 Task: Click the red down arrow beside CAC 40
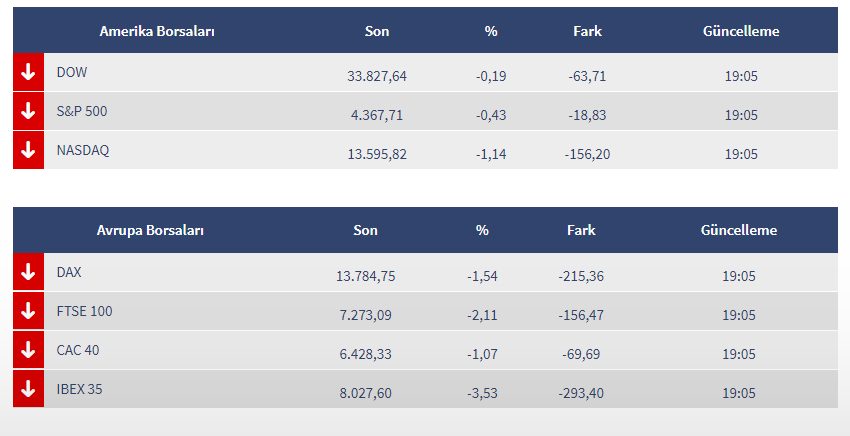pyautogui.click(x=28, y=350)
